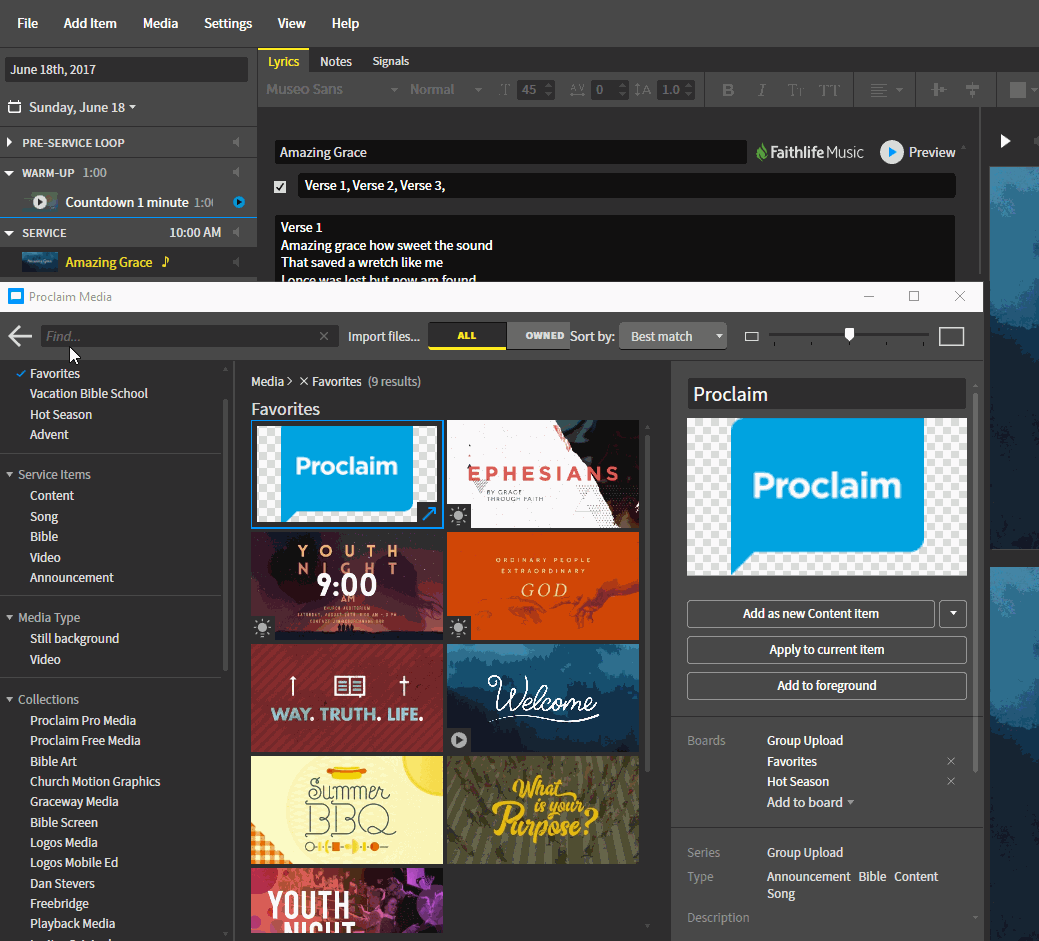
Task: Mute the Service section
Action: pos(236,232)
